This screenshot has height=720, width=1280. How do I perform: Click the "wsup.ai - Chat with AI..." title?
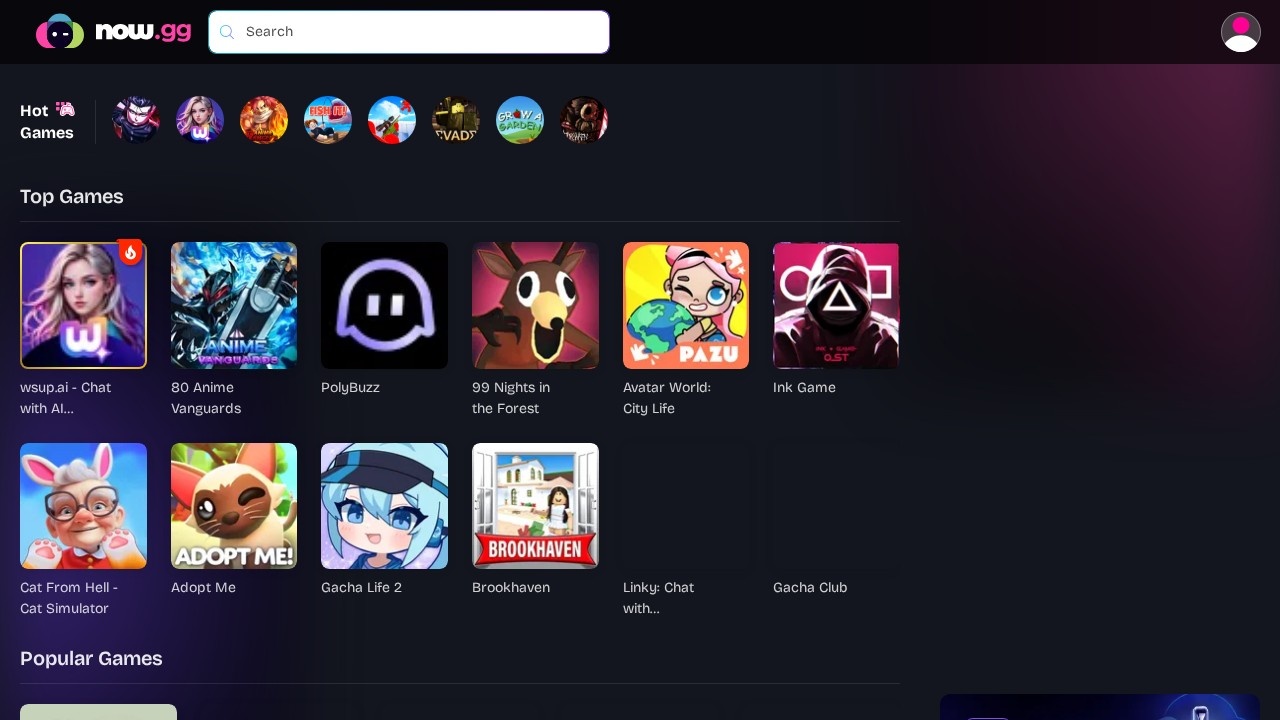click(66, 398)
